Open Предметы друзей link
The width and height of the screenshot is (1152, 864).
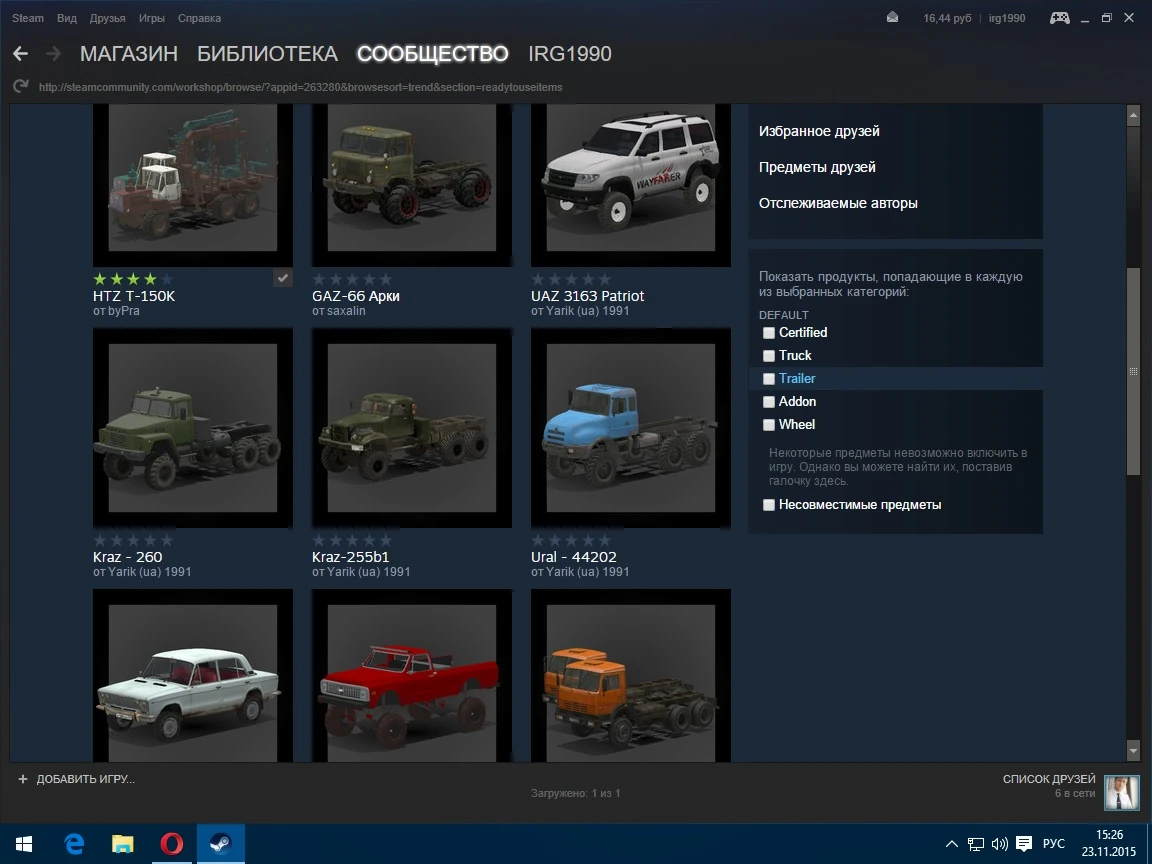[x=816, y=167]
